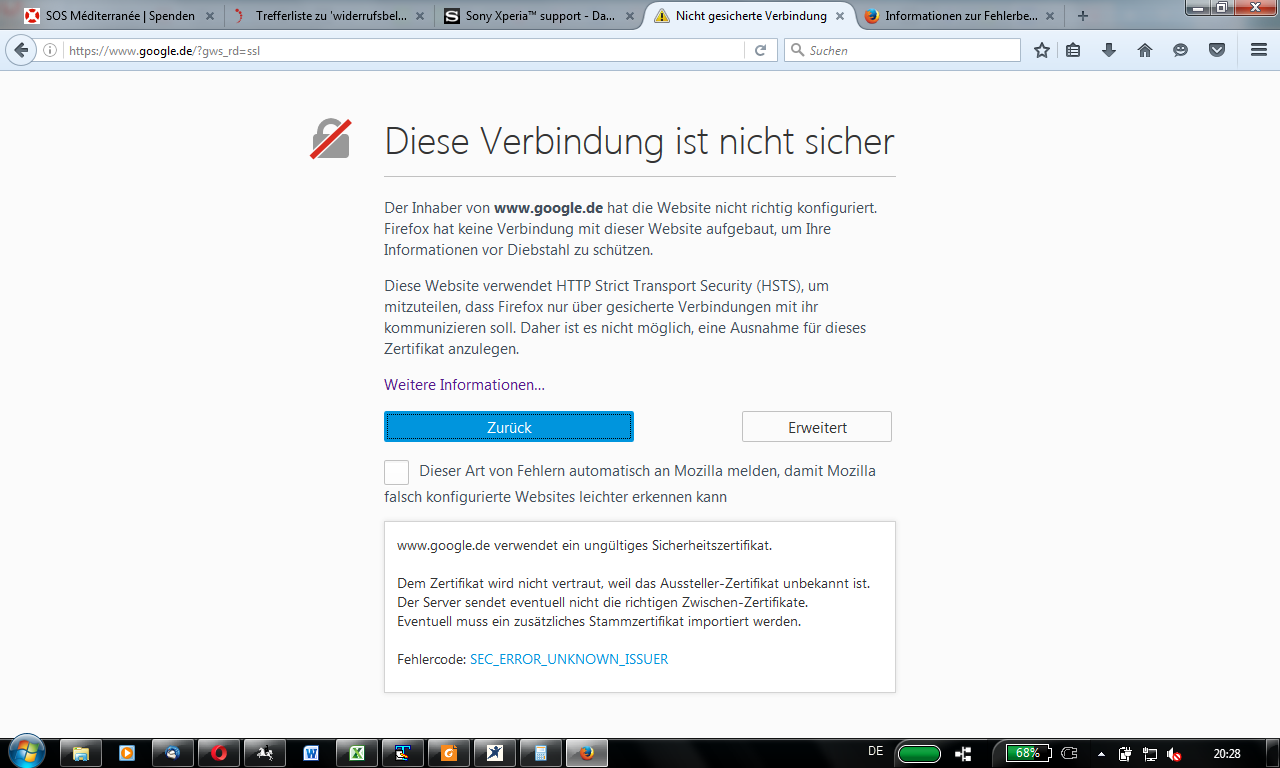This screenshot has width=1280, height=768.
Task: Click the 20:28 taskbar clock
Action: (1227, 753)
